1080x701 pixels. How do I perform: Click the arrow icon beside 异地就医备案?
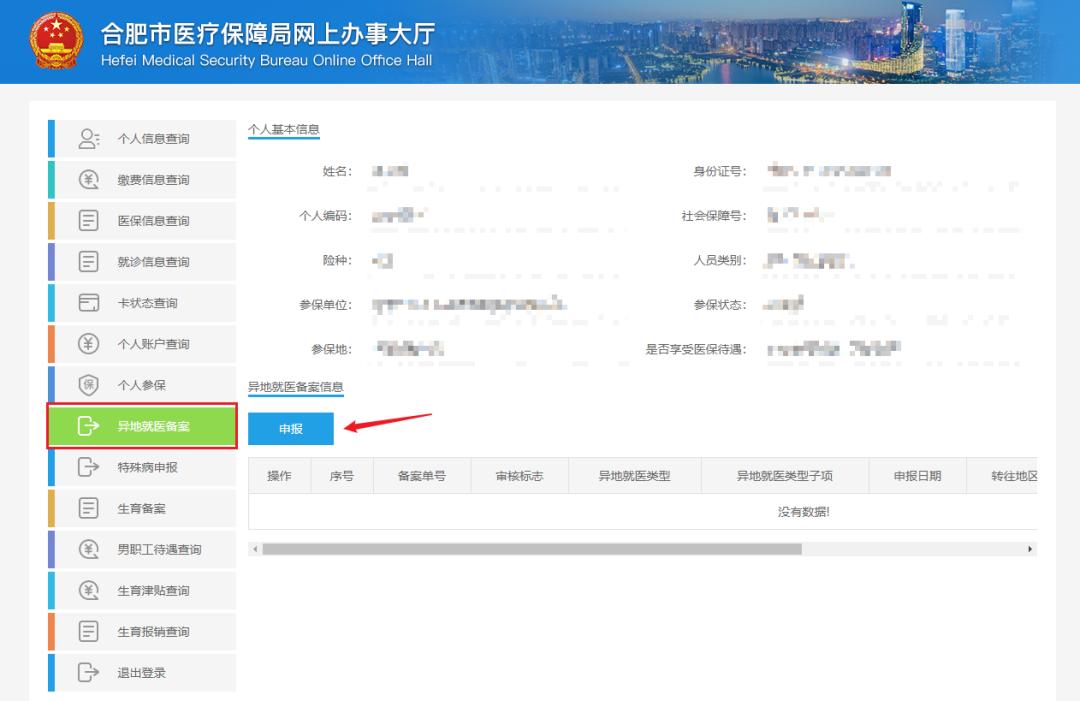pyautogui.click(x=89, y=426)
